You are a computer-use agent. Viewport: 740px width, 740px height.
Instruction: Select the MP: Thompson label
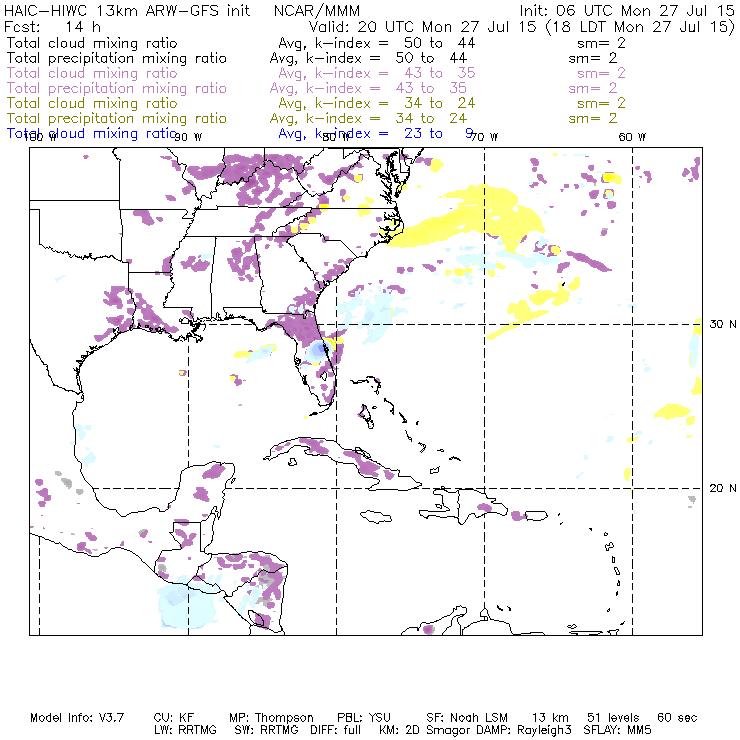[271, 718]
